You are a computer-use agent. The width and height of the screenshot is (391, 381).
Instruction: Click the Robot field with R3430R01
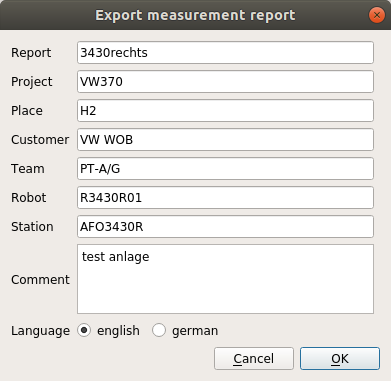point(225,198)
